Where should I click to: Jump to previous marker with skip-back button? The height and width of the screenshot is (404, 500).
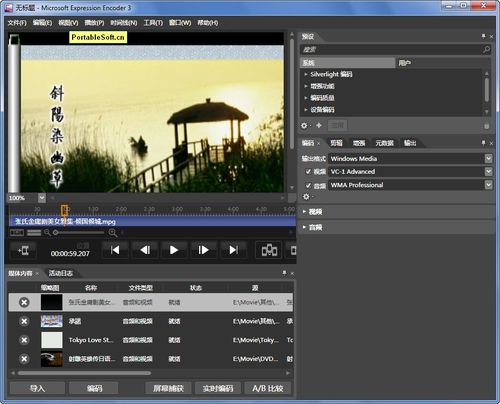[115, 250]
